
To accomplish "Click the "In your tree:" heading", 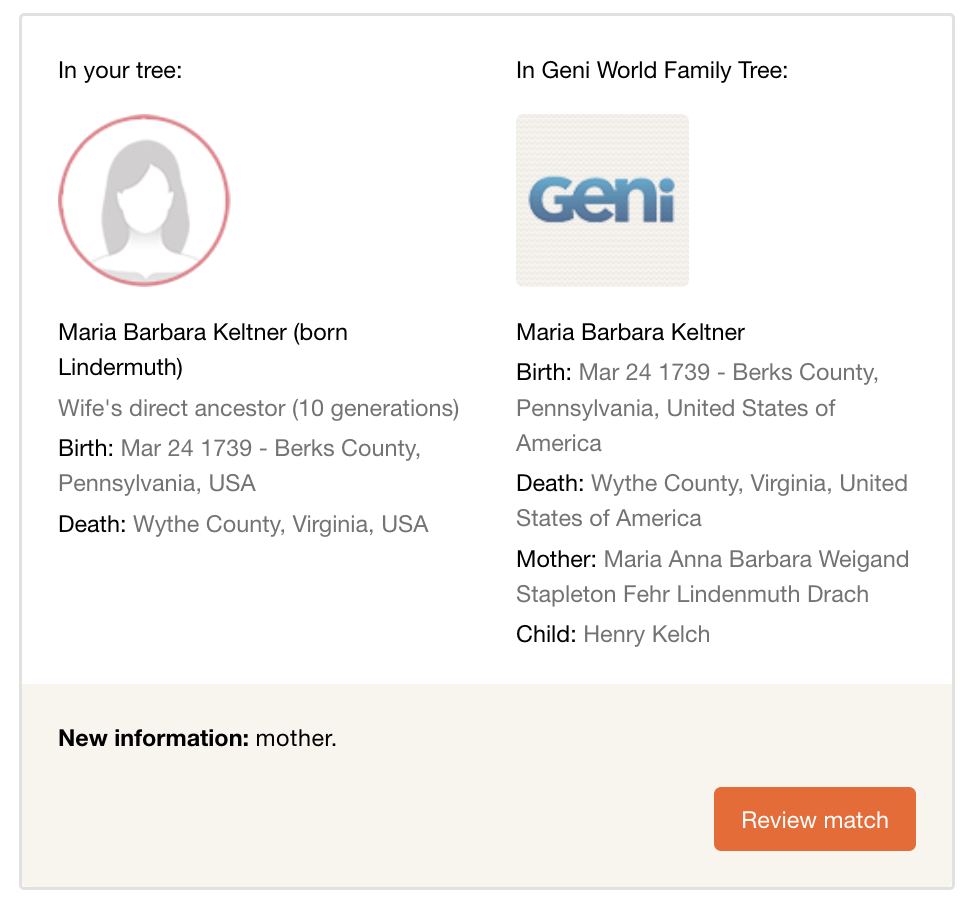I will pyautogui.click(x=120, y=71).
